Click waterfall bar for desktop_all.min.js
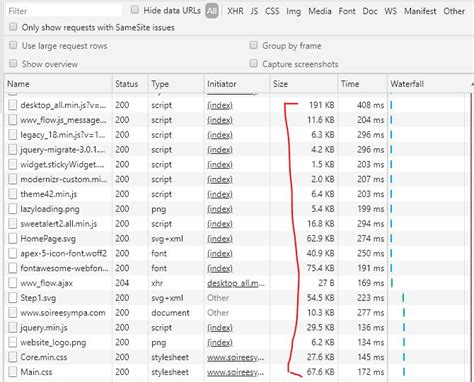This screenshot has height=382, width=474. (x=391, y=105)
